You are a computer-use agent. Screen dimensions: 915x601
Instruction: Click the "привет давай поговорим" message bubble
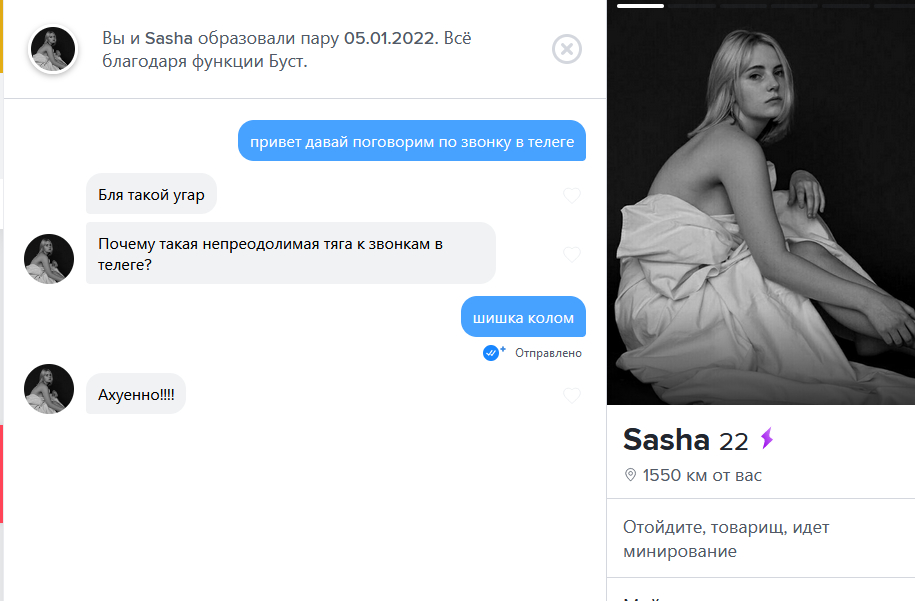pos(412,141)
